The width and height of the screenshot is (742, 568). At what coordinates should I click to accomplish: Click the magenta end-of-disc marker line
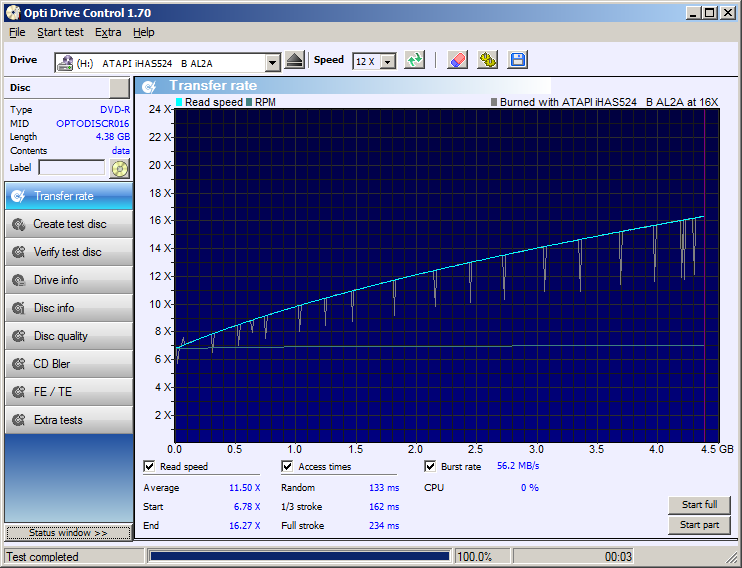point(705,275)
